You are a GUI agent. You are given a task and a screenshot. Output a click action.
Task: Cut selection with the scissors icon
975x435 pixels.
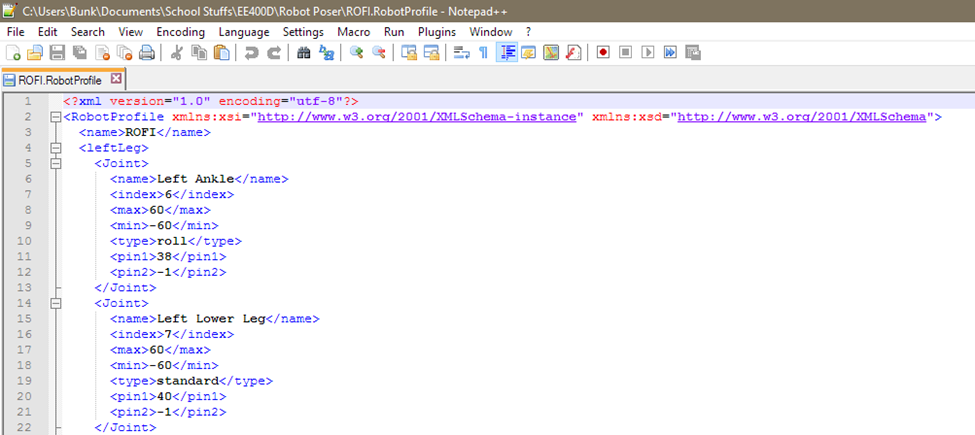[x=176, y=53]
